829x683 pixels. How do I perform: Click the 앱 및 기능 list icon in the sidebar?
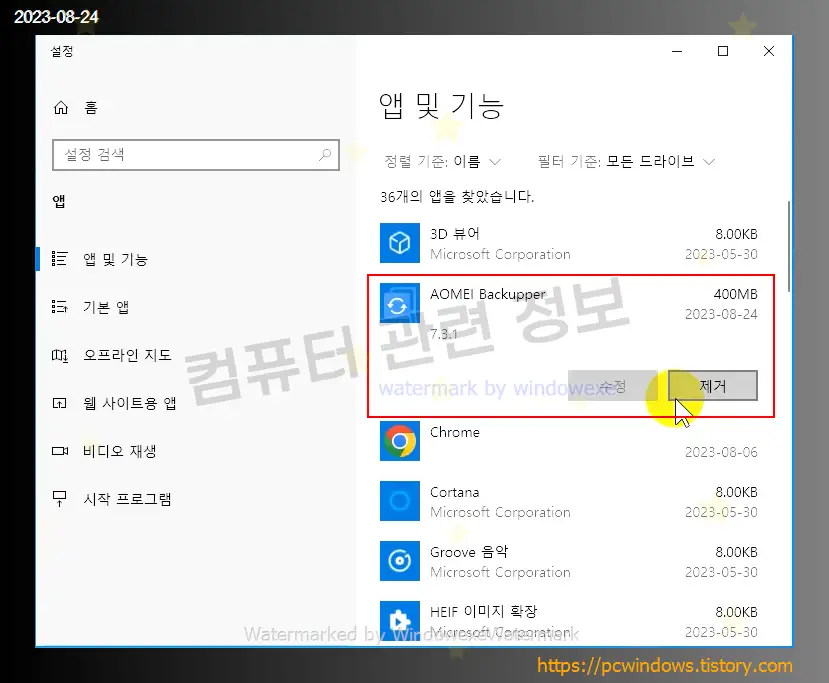tap(59, 259)
